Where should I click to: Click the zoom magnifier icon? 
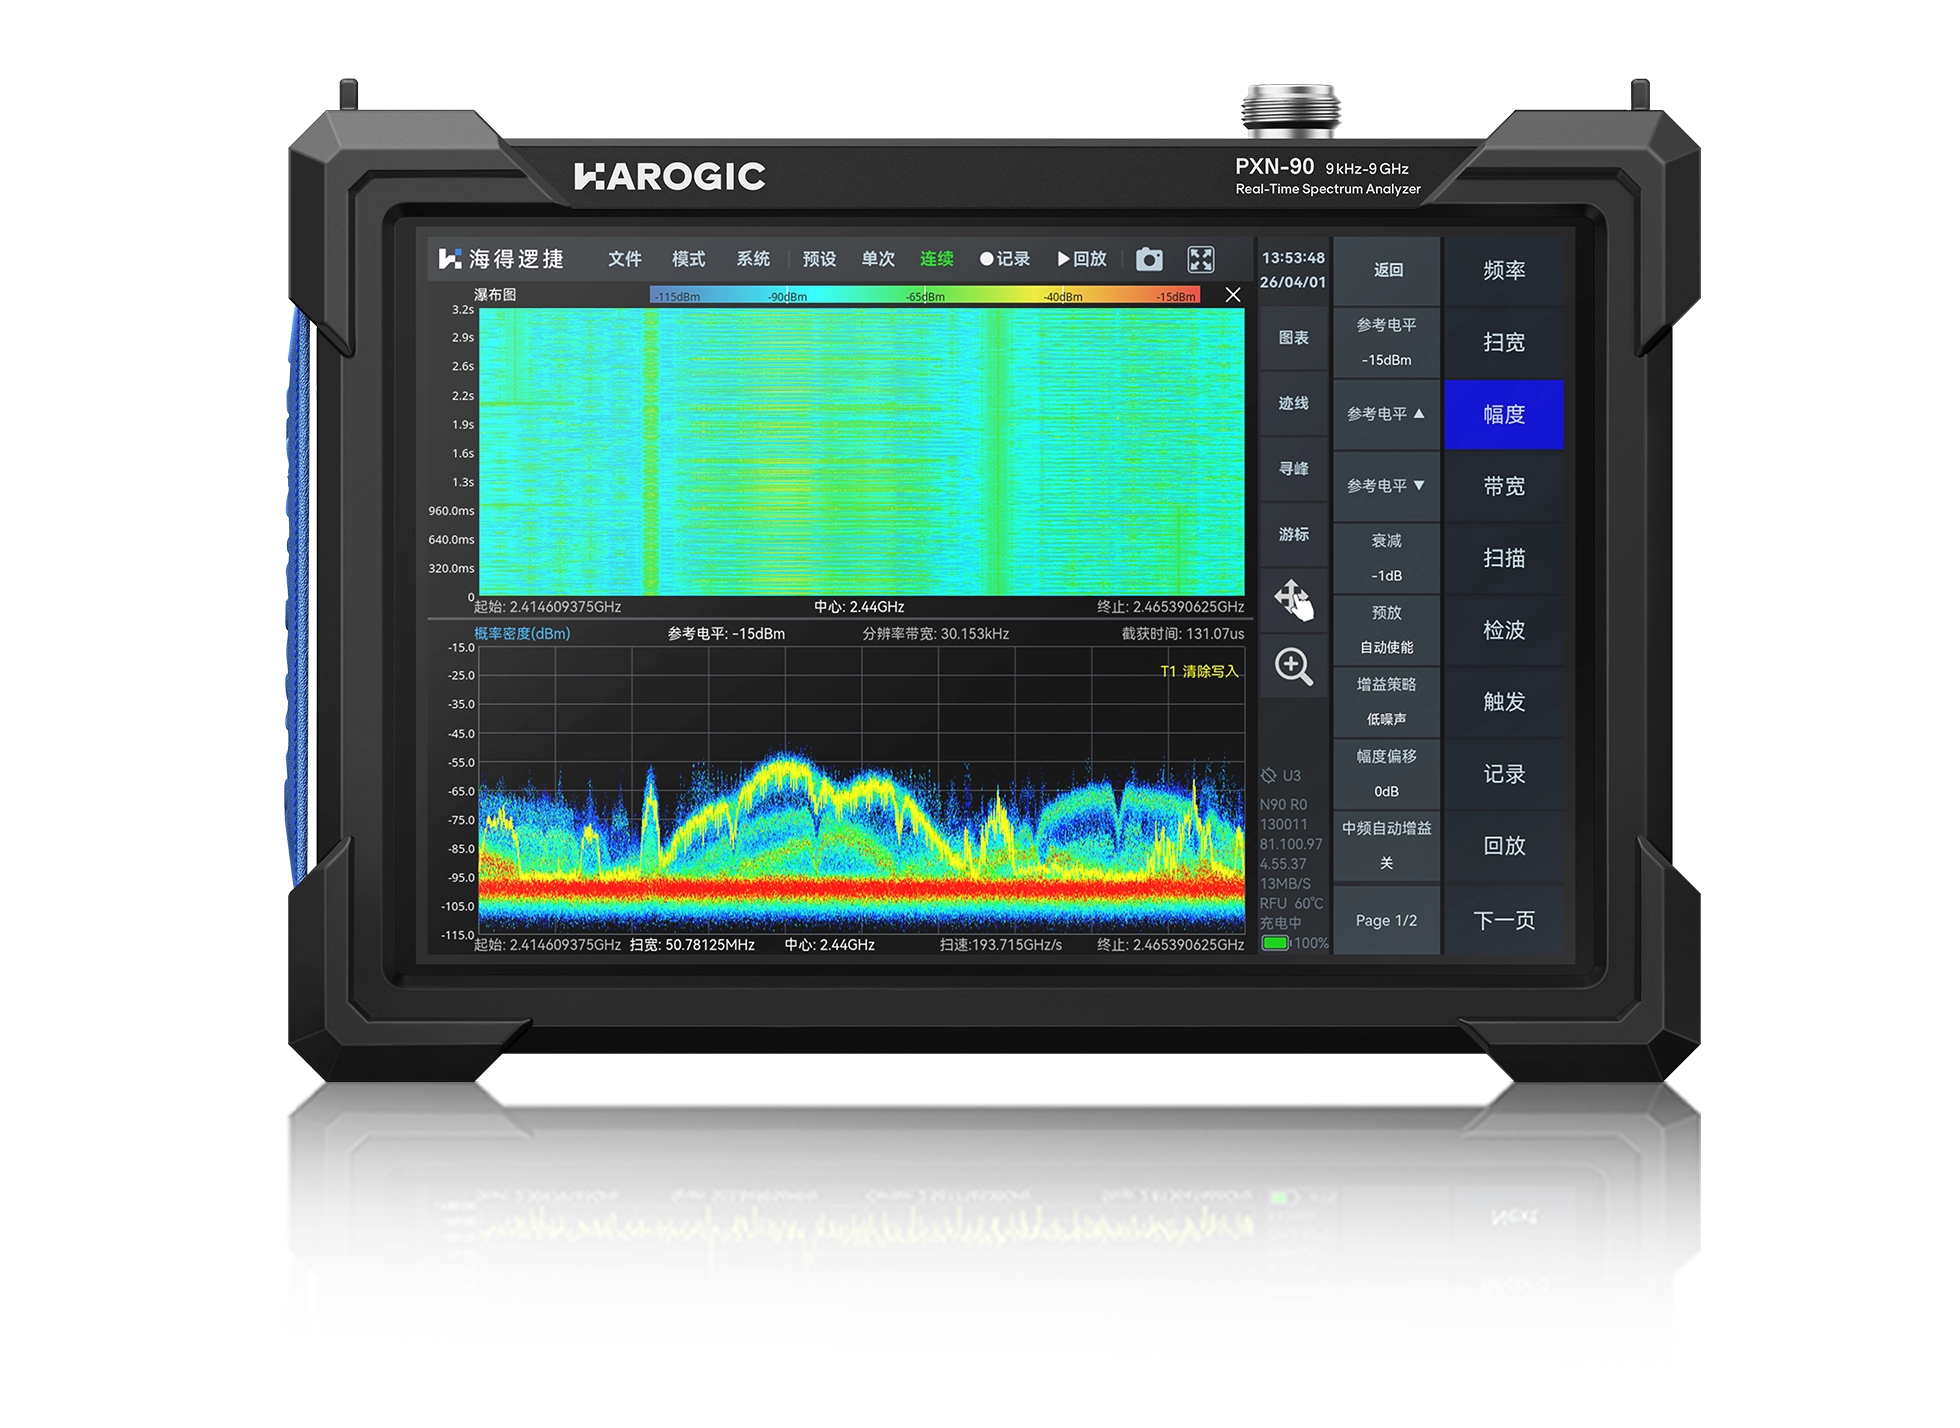pos(1293,666)
